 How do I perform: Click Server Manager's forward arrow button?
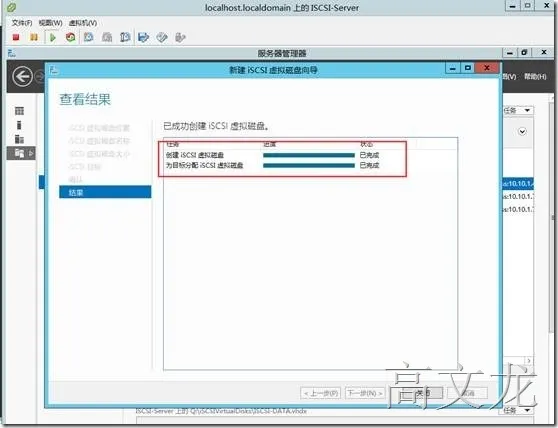point(40,76)
